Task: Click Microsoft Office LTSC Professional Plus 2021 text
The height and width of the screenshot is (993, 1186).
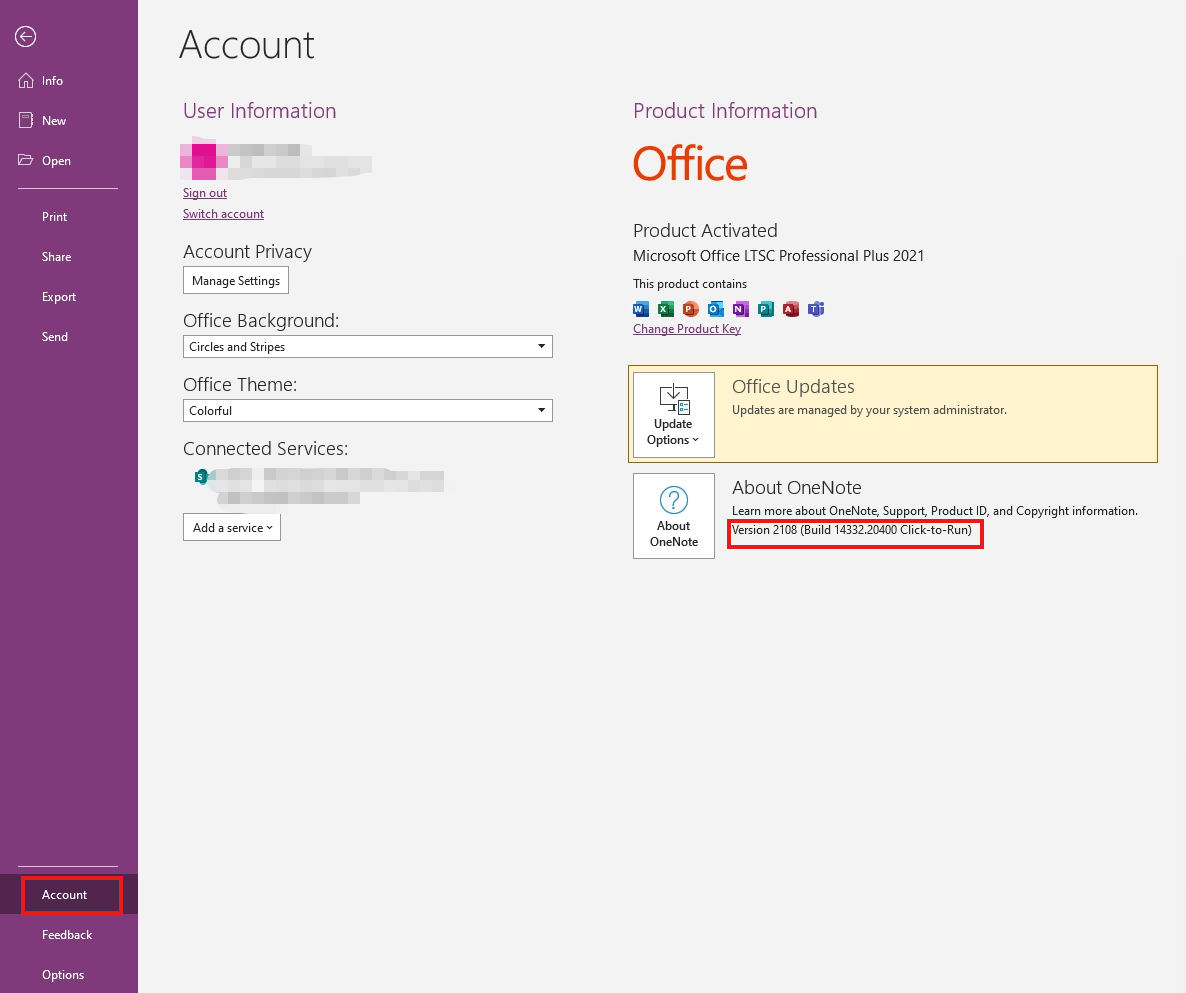Action: 778,256
